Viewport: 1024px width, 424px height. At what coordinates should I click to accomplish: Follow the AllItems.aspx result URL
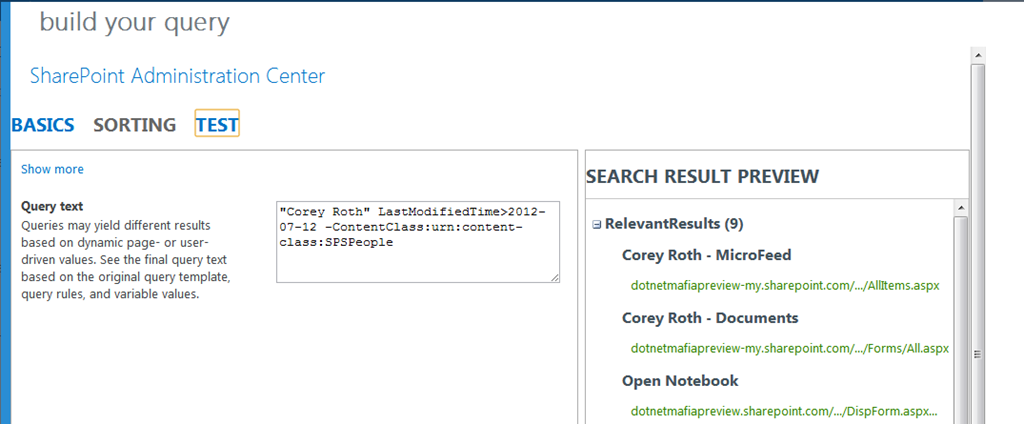point(785,285)
